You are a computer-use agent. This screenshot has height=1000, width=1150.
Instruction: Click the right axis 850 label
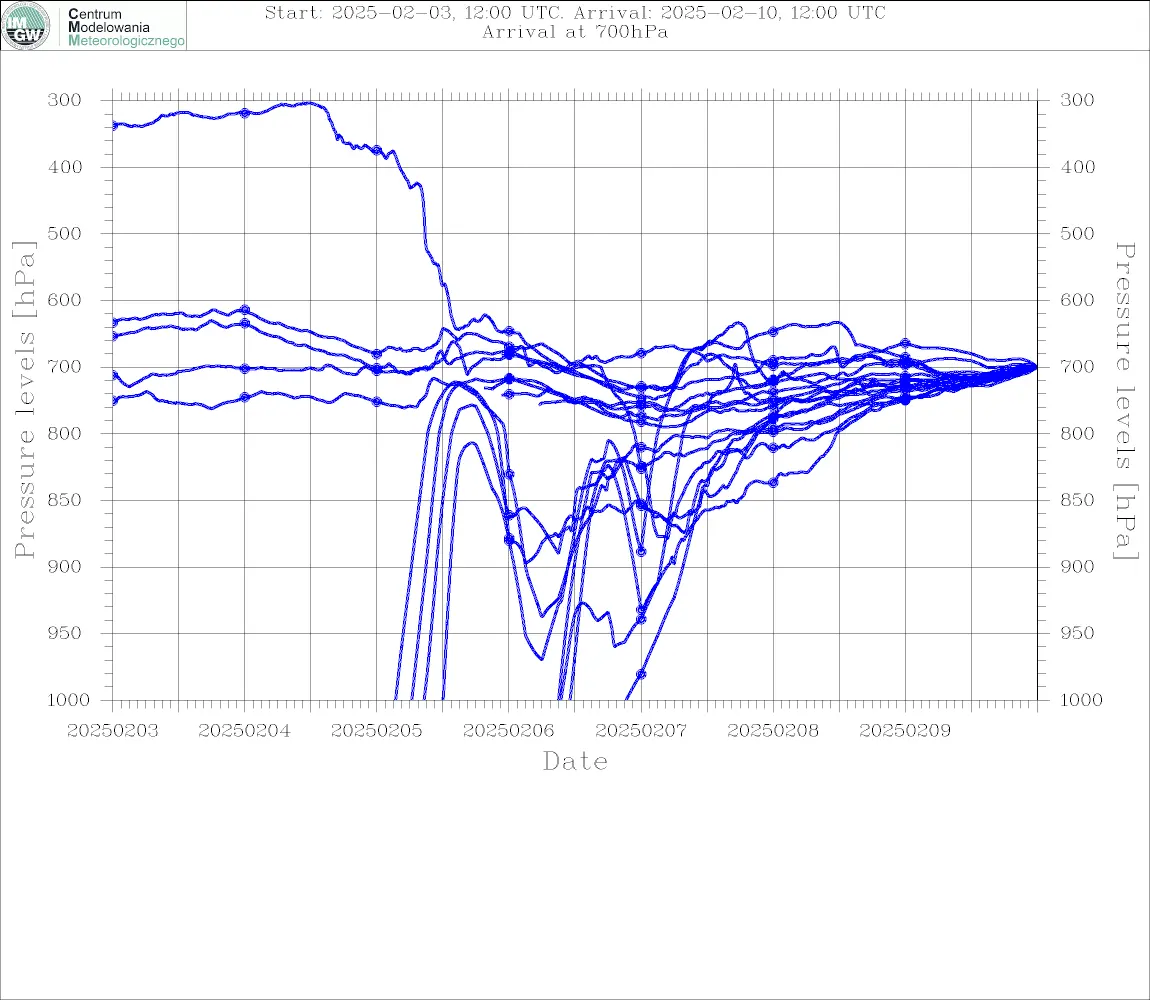click(x=1077, y=500)
